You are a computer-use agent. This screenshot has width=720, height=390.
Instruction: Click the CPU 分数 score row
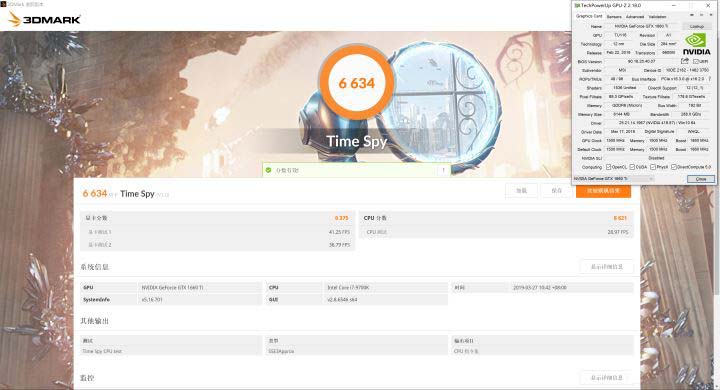pos(495,218)
